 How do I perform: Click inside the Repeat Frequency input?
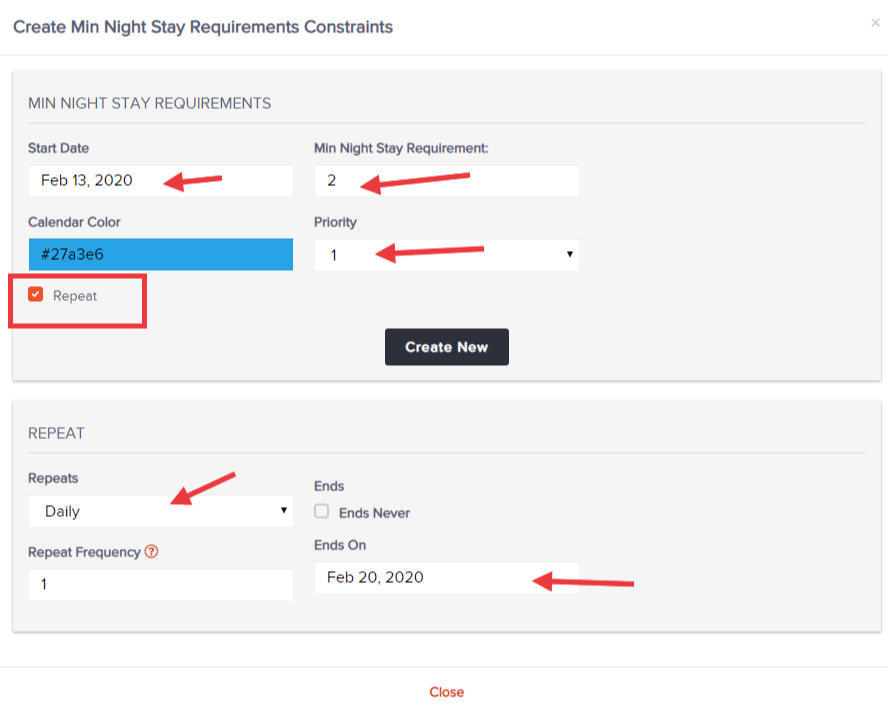pyautogui.click(x=160, y=585)
